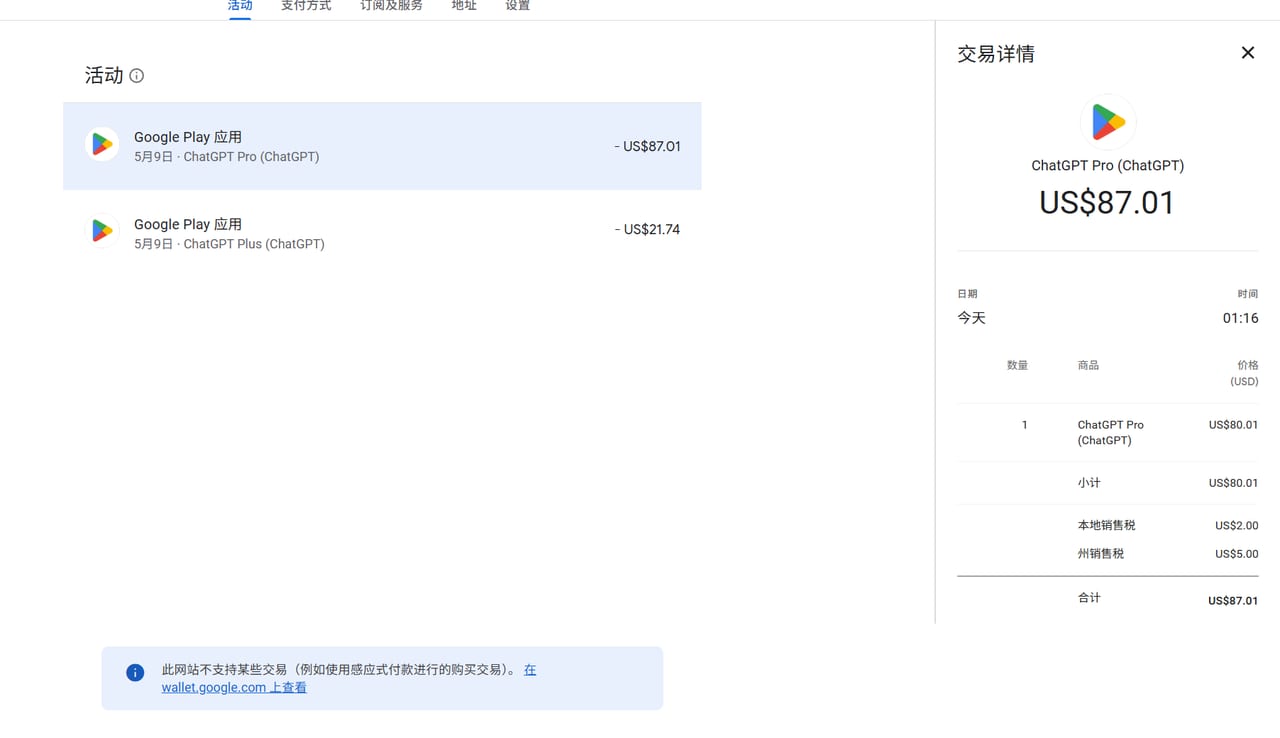Click the date value 今天
Image resolution: width=1280 pixels, height=738 pixels.
pyautogui.click(x=972, y=318)
